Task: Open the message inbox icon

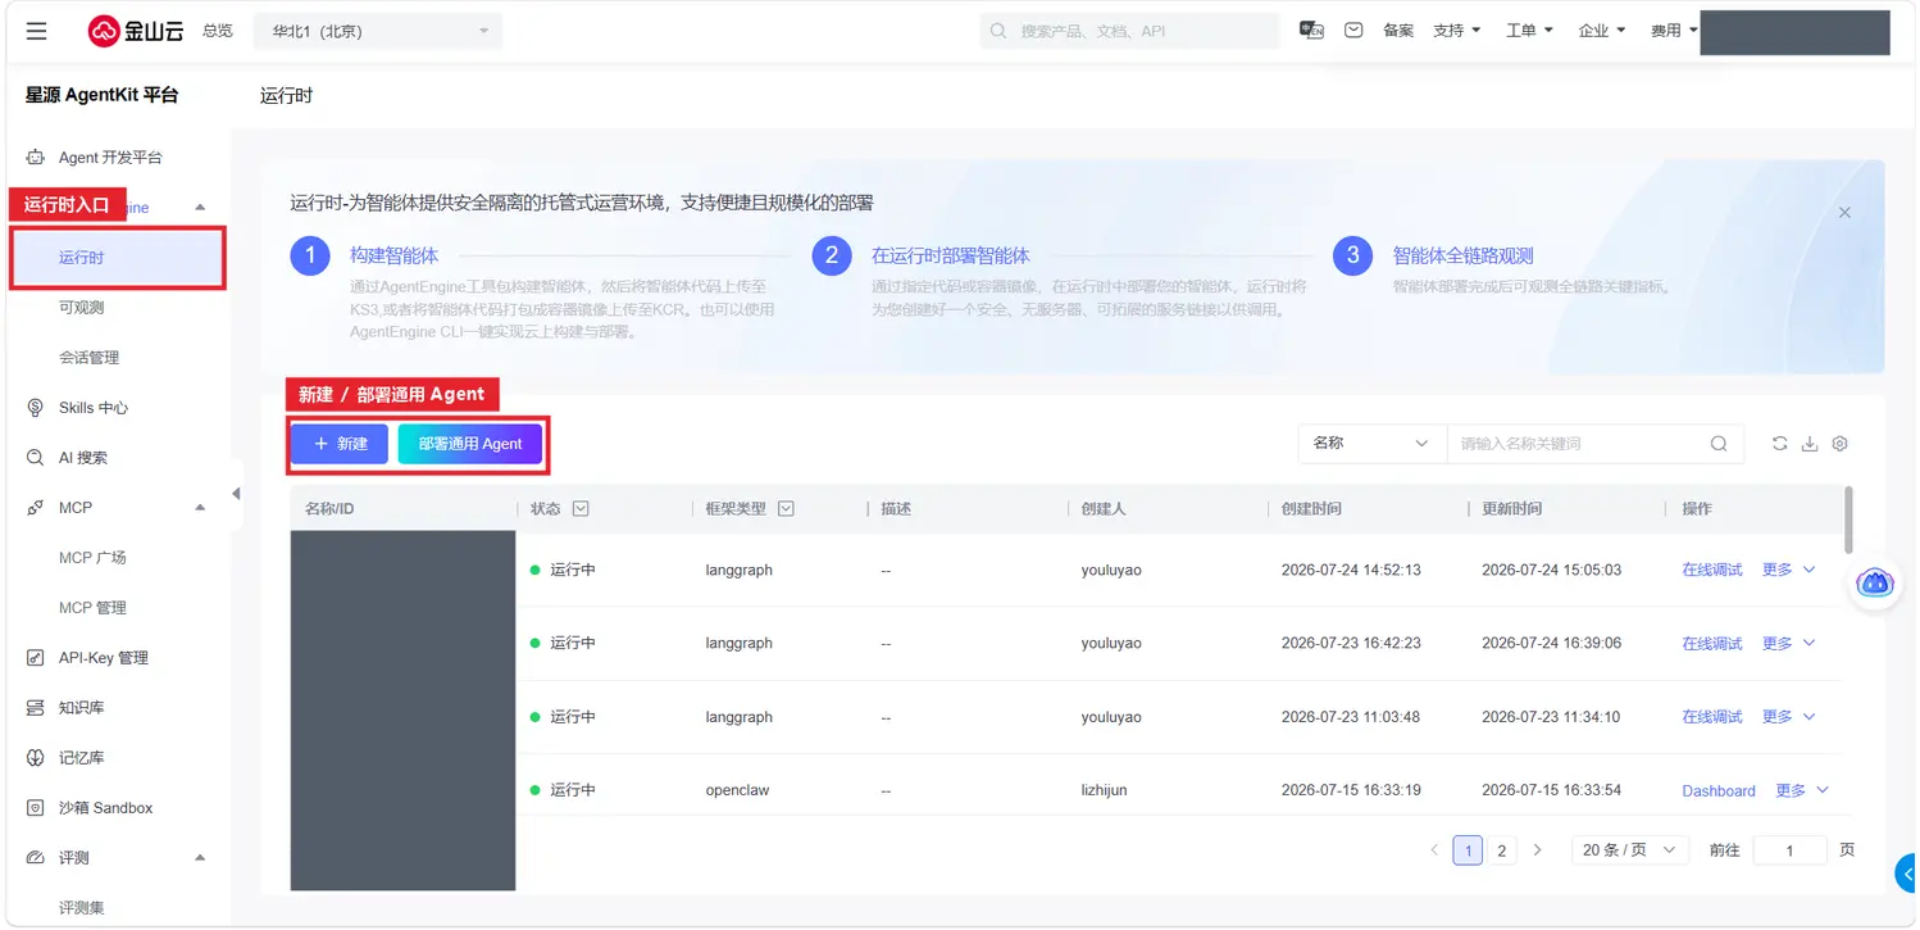Action: point(1353,30)
